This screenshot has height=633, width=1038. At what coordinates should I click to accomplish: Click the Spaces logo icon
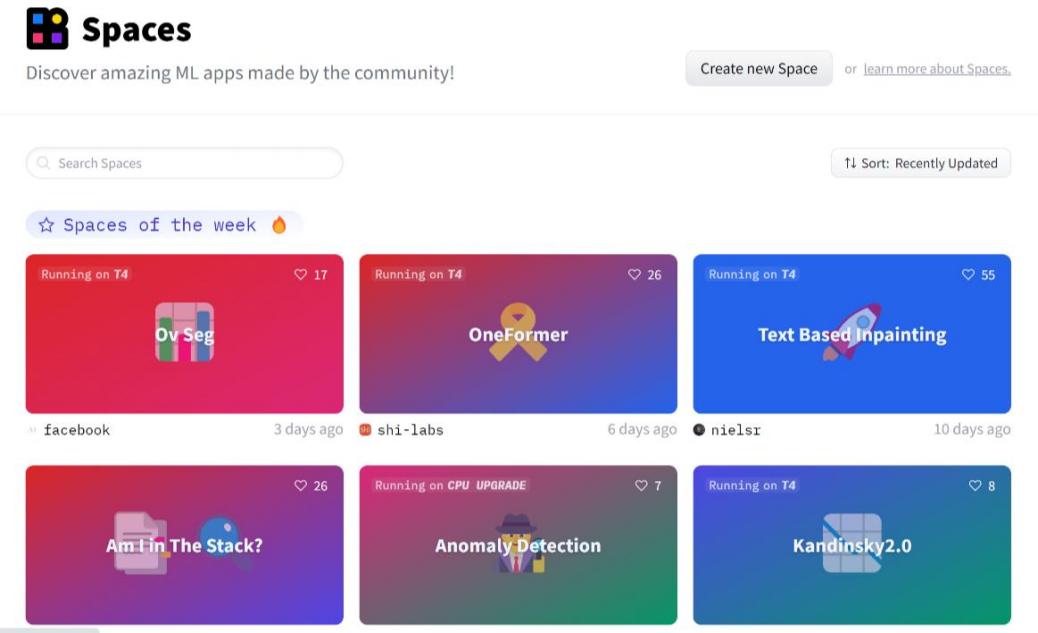(x=47, y=28)
